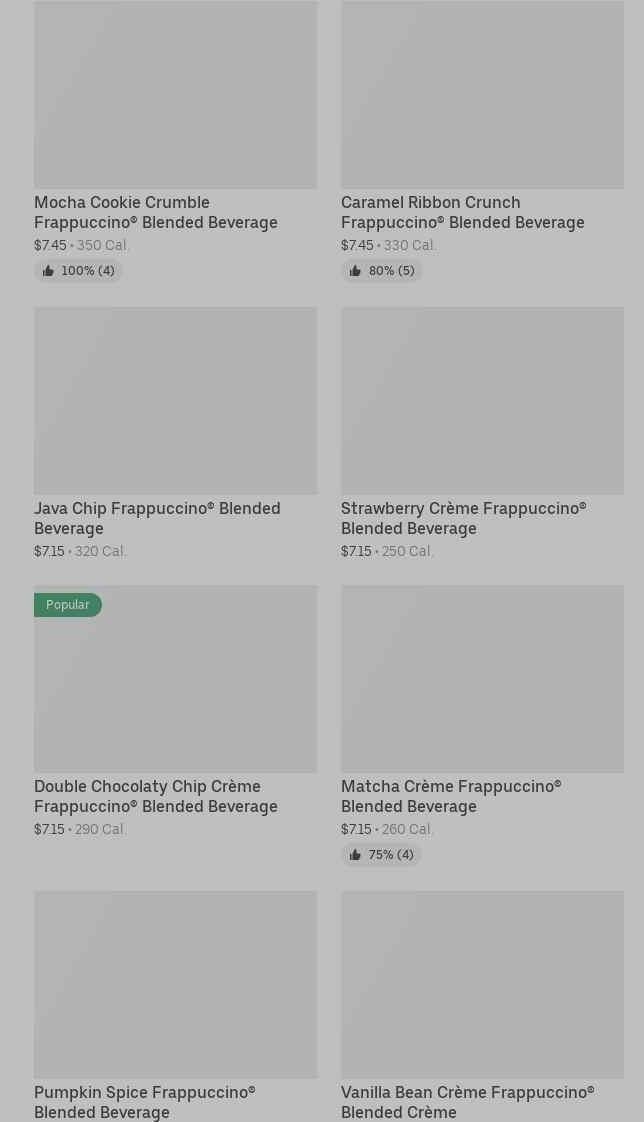Open Vanilla Bean Crème Frappuccino title link
The width and height of the screenshot is (644, 1122).
[x=467, y=1102]
